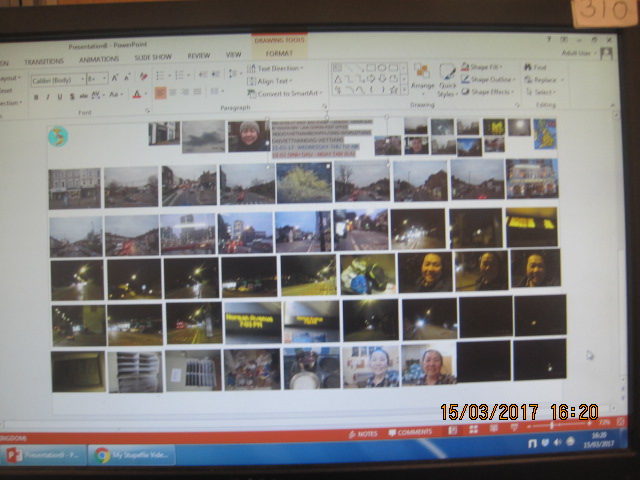The height and width of the screenshot is (480, 640).
Task: Toggle Center align for paragraph
Action: click(x=173, y=92)
